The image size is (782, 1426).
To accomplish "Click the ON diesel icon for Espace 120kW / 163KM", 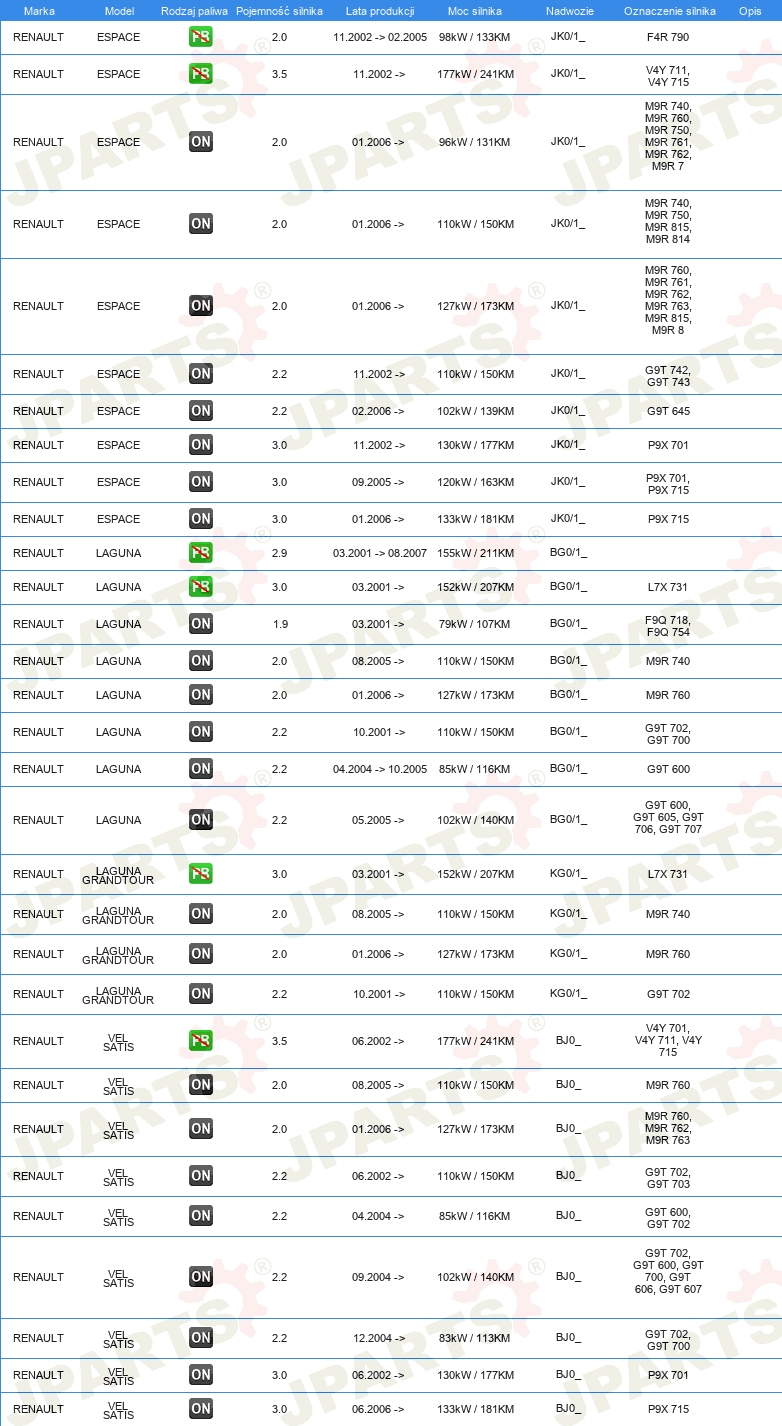I will (201, 482).
